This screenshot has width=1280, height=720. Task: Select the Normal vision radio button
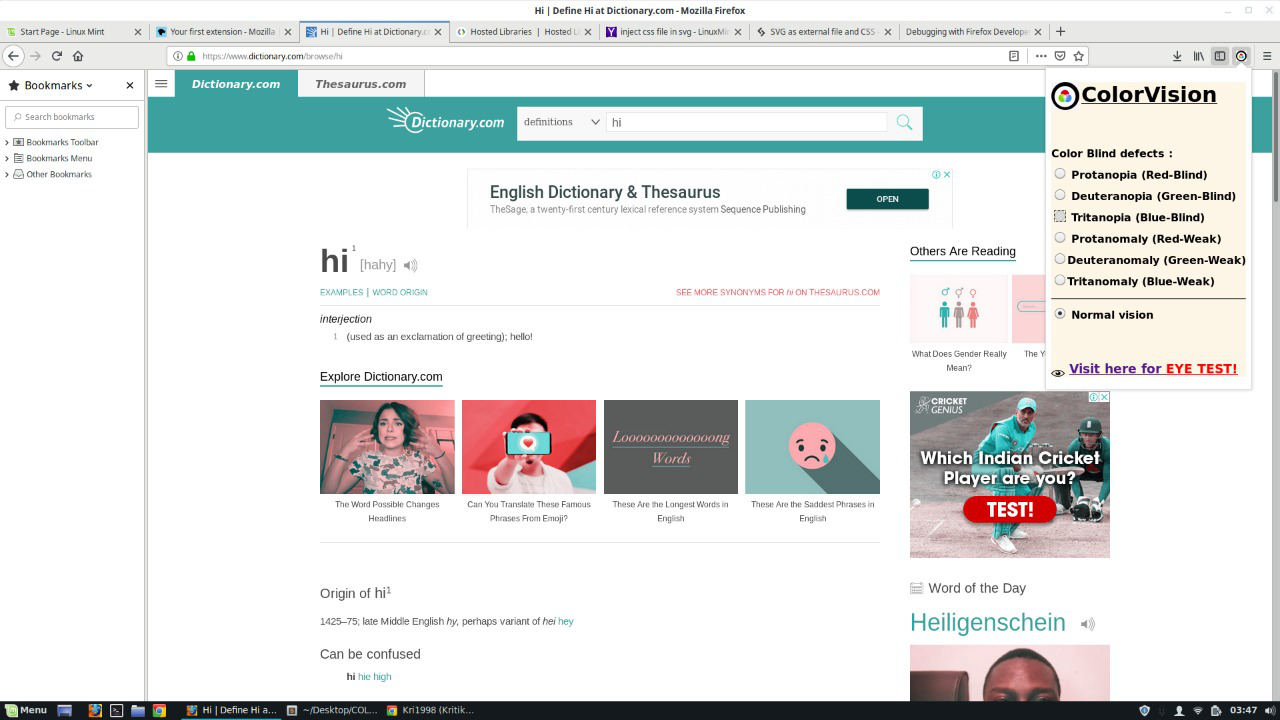1060,313
